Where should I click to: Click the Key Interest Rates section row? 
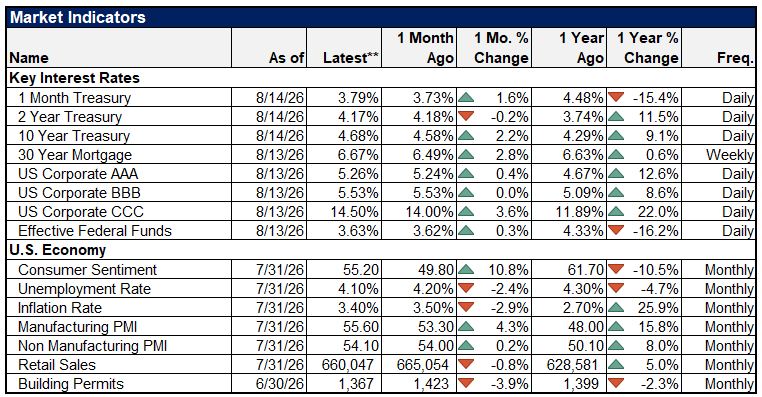(381, 78)
